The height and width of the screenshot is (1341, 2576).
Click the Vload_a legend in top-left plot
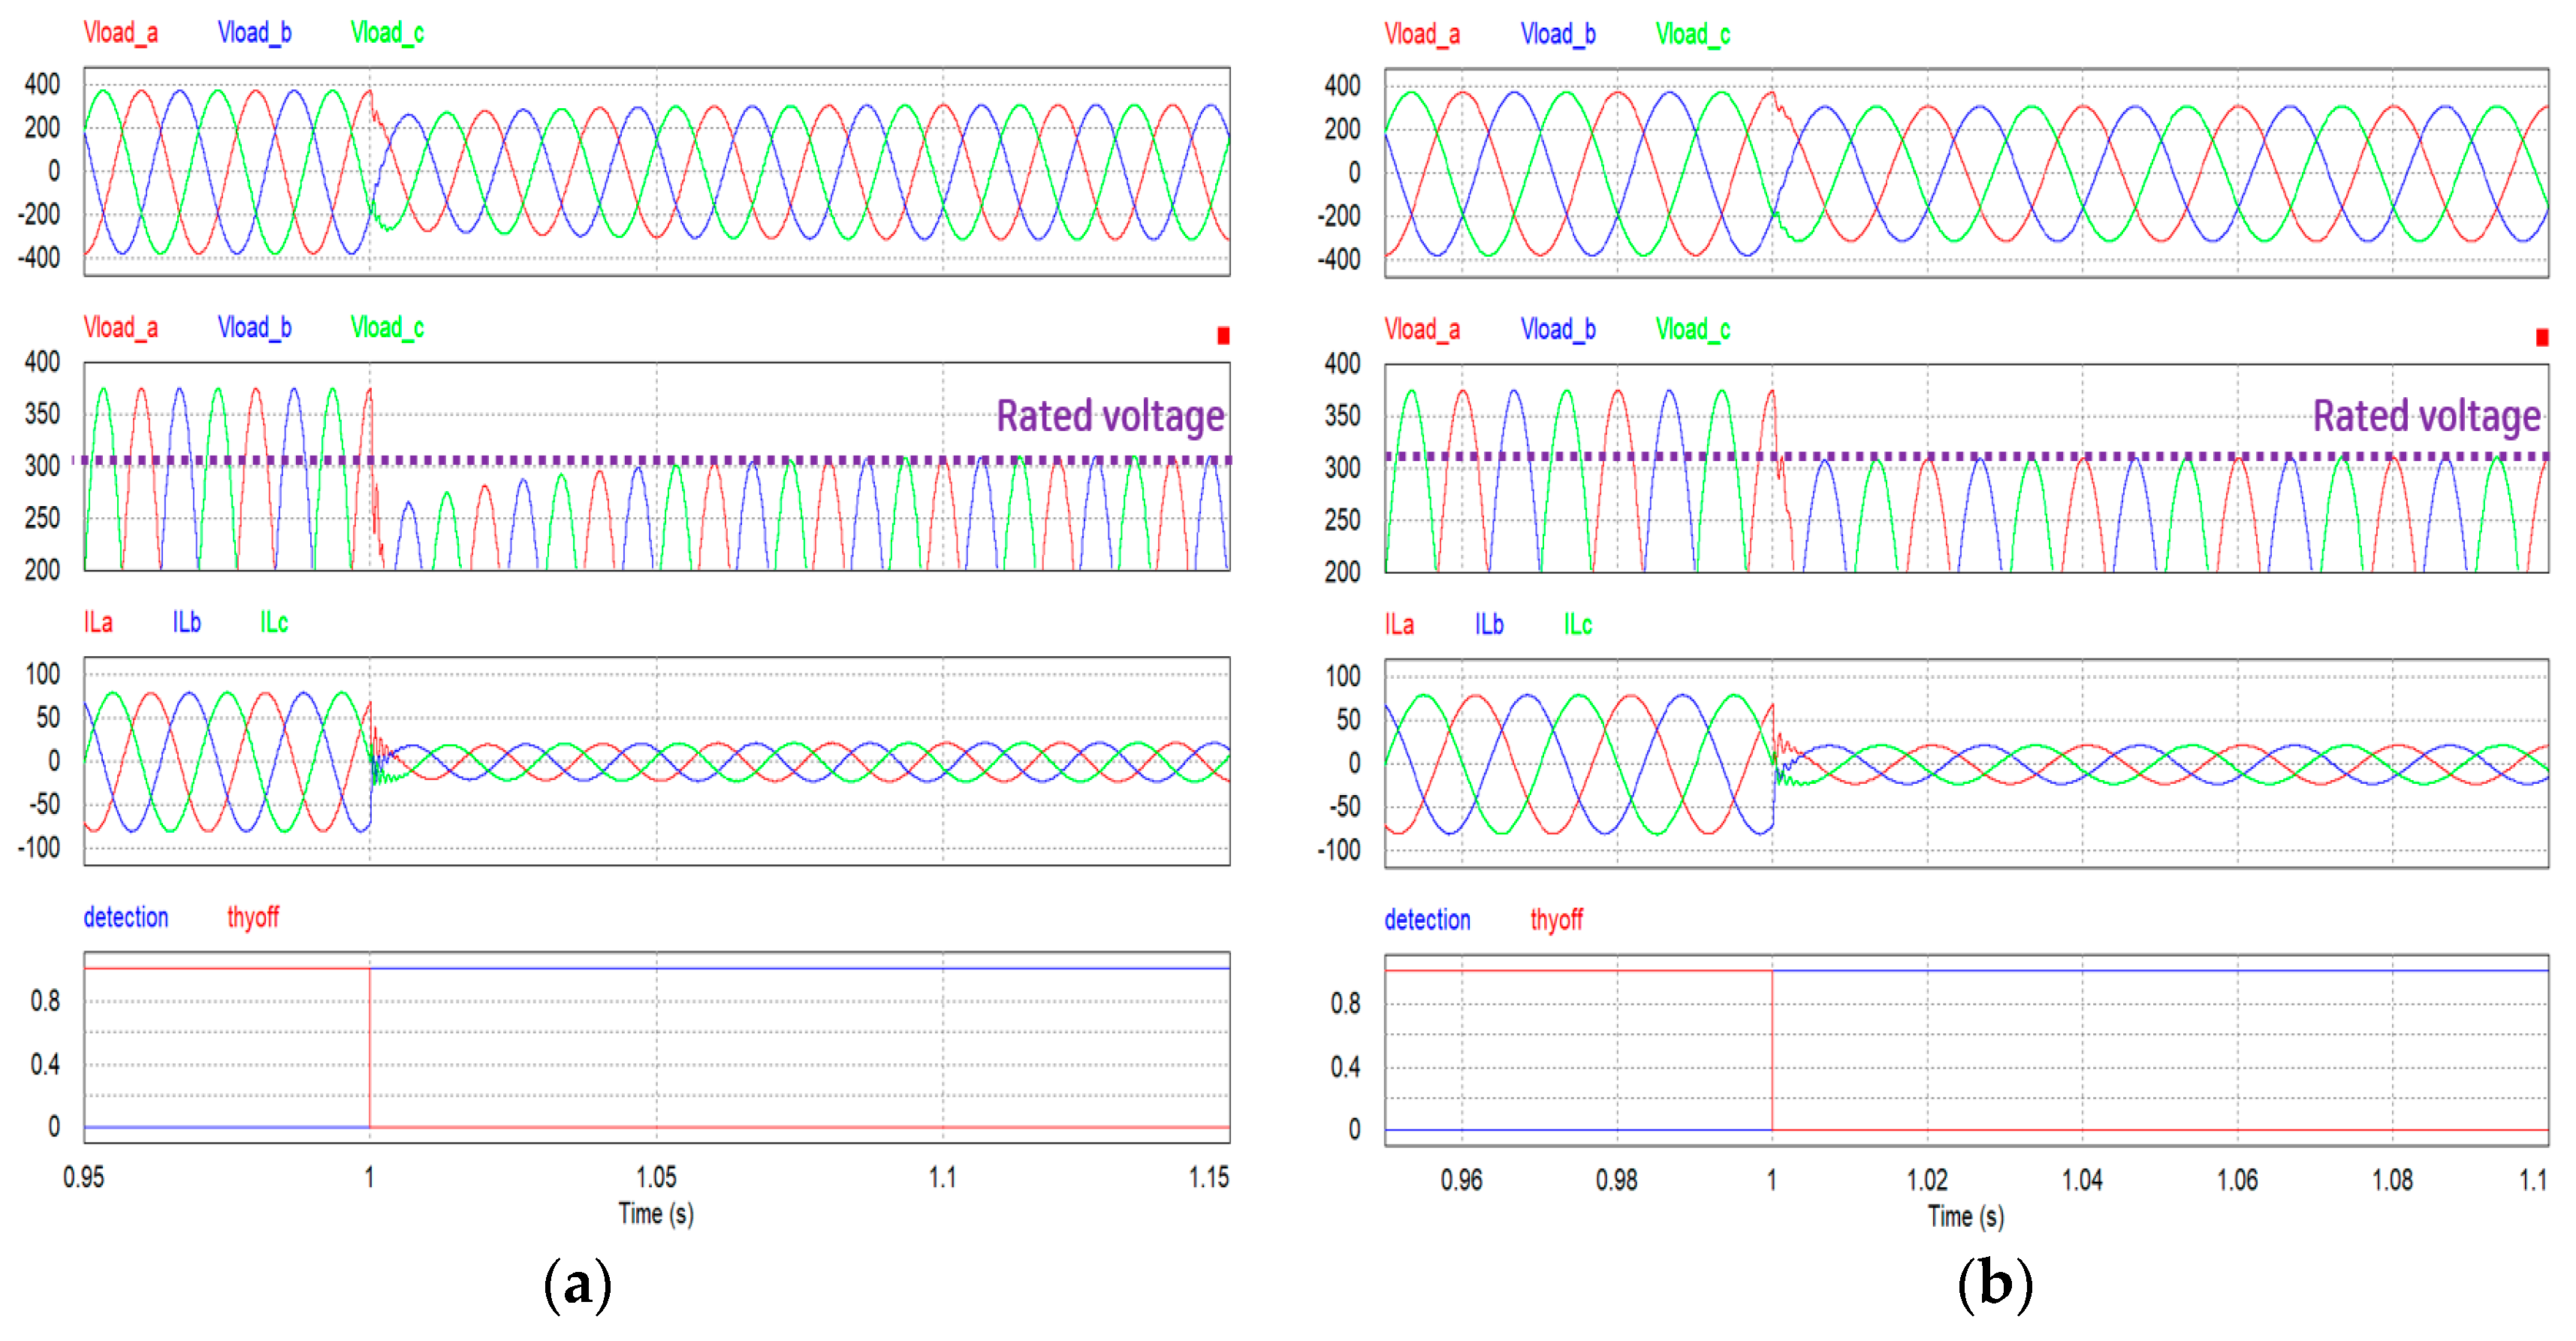tap(120, 33)
